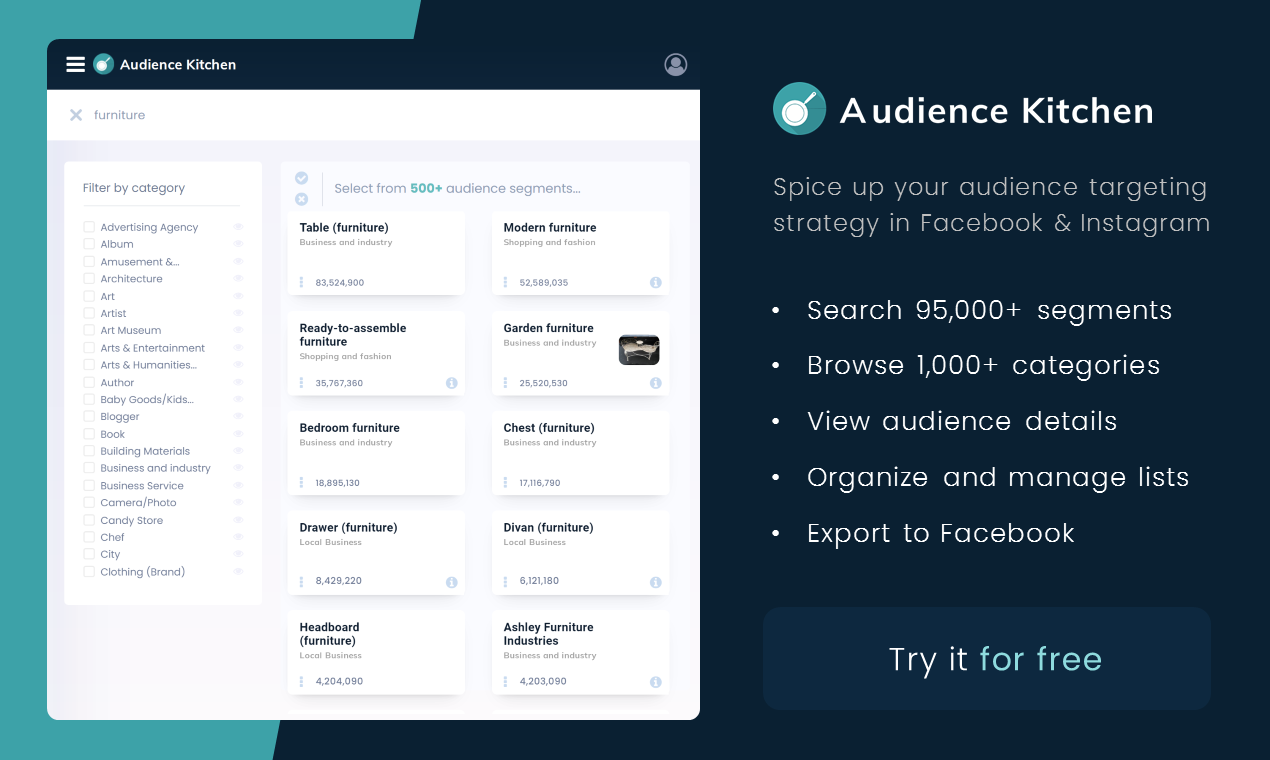Toggle eye icon for City category
Image resolution: width=1270 pixels, height=760 pixels.
click(x=238, y=554)
